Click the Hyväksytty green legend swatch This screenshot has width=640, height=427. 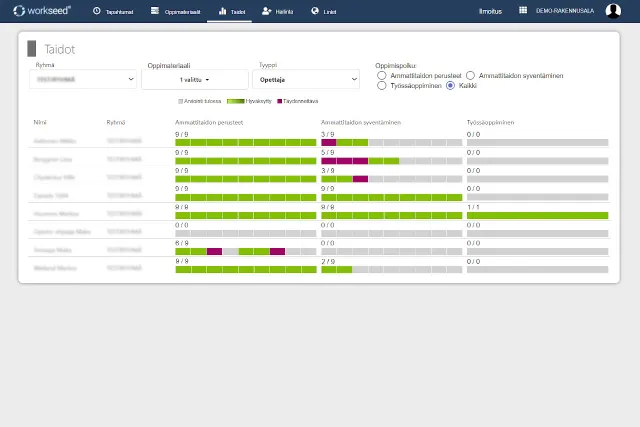coord(236,101)
